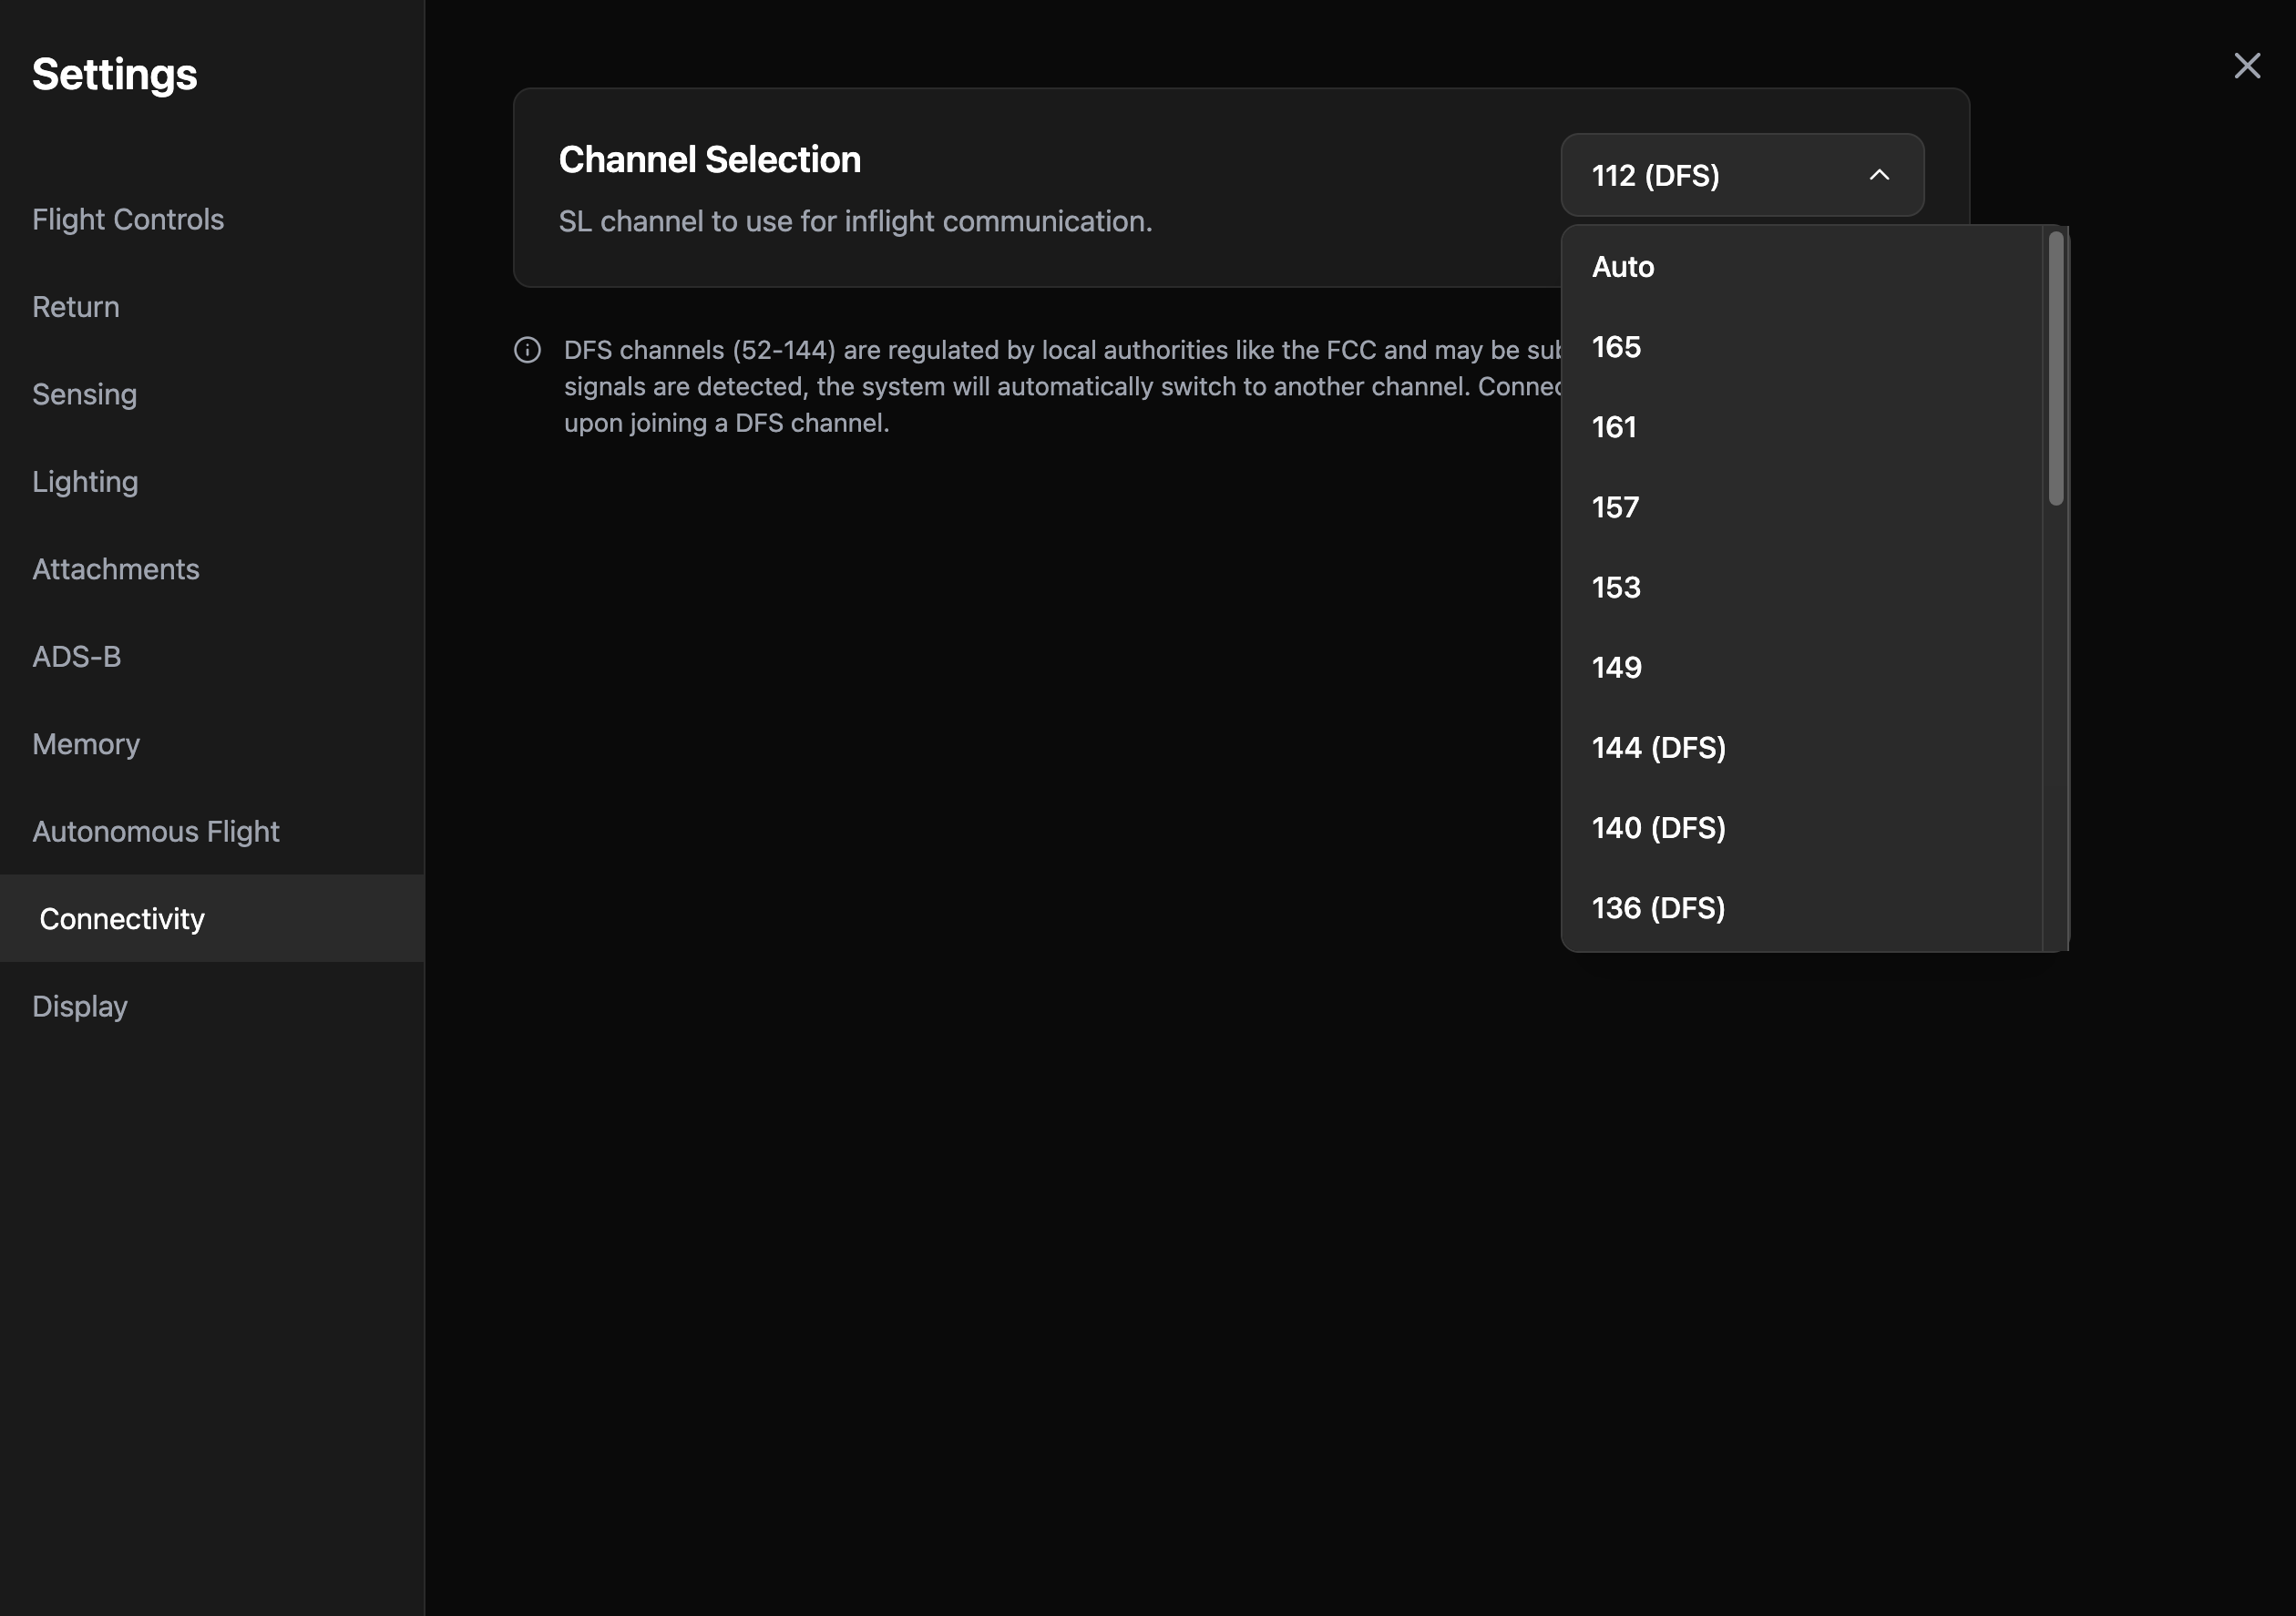Open the Memory settings section
The image size is (2296, 1616).
212,744
